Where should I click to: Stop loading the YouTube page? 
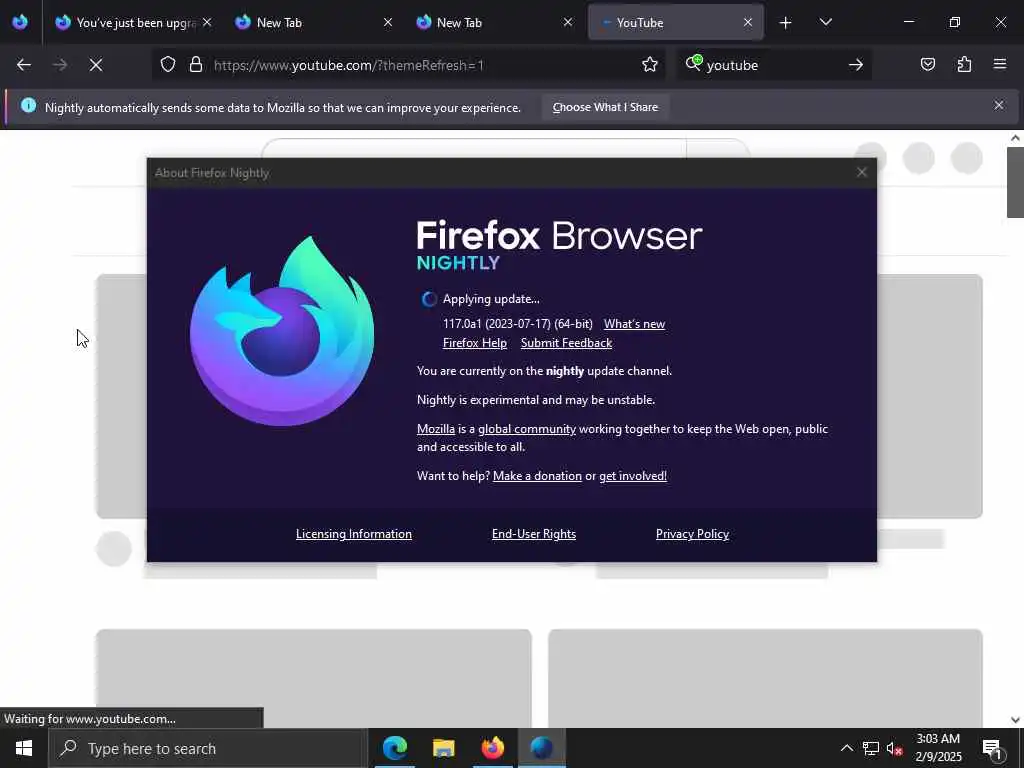tap(96, 65)
